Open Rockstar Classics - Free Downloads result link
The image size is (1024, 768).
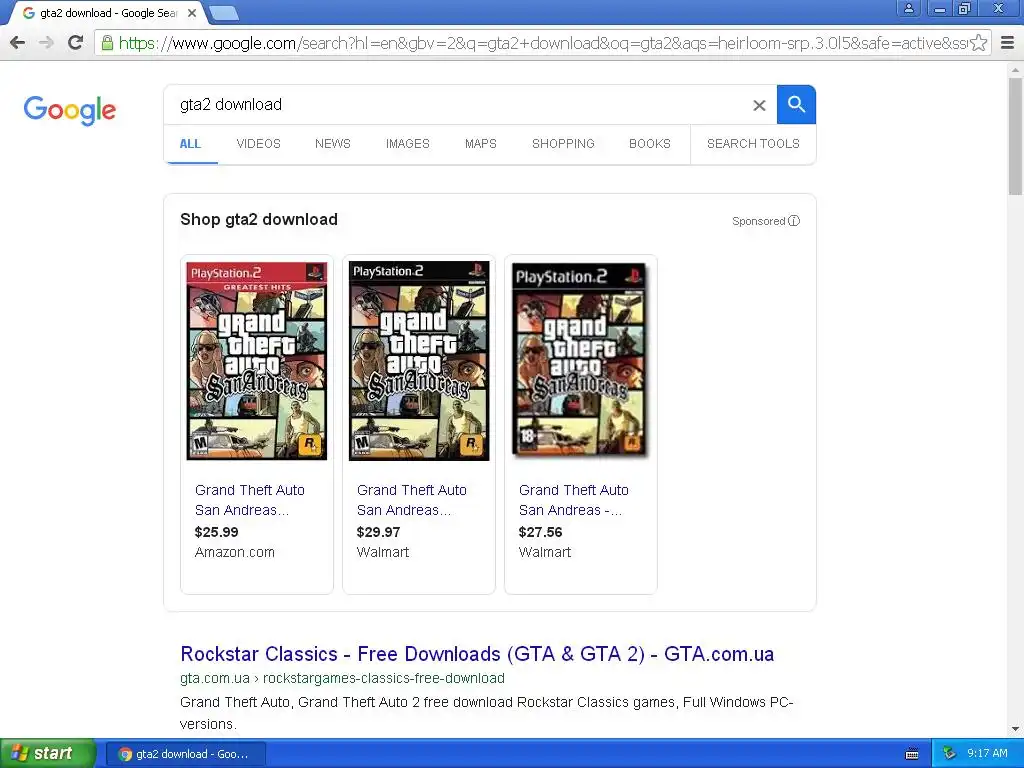[477, 654]
